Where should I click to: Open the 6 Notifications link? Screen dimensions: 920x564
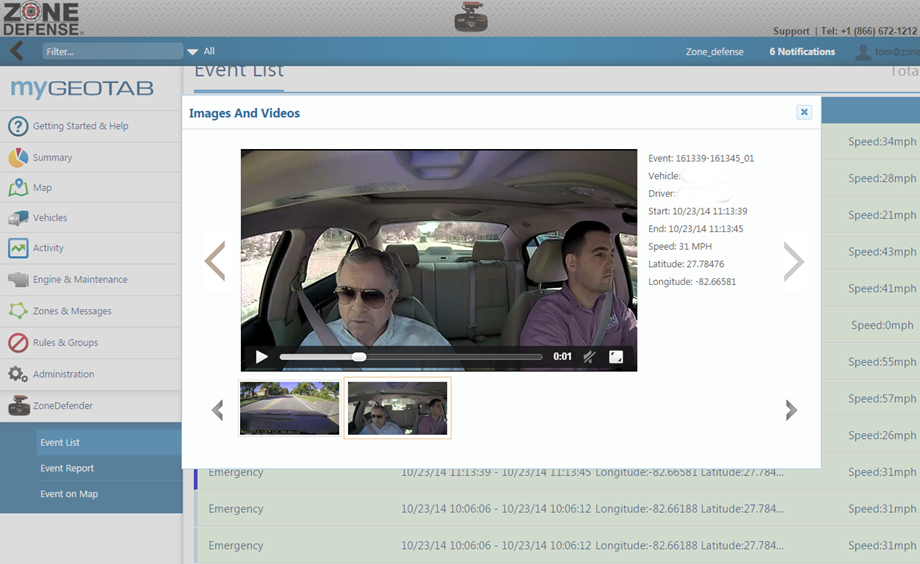802,52
